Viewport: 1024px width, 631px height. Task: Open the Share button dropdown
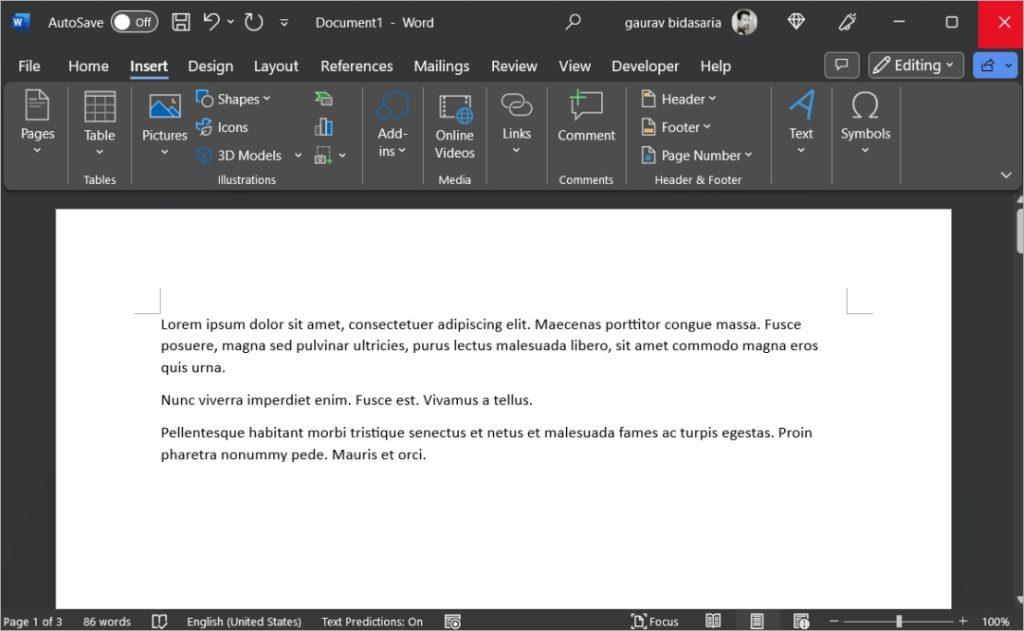click(1009, 65)
